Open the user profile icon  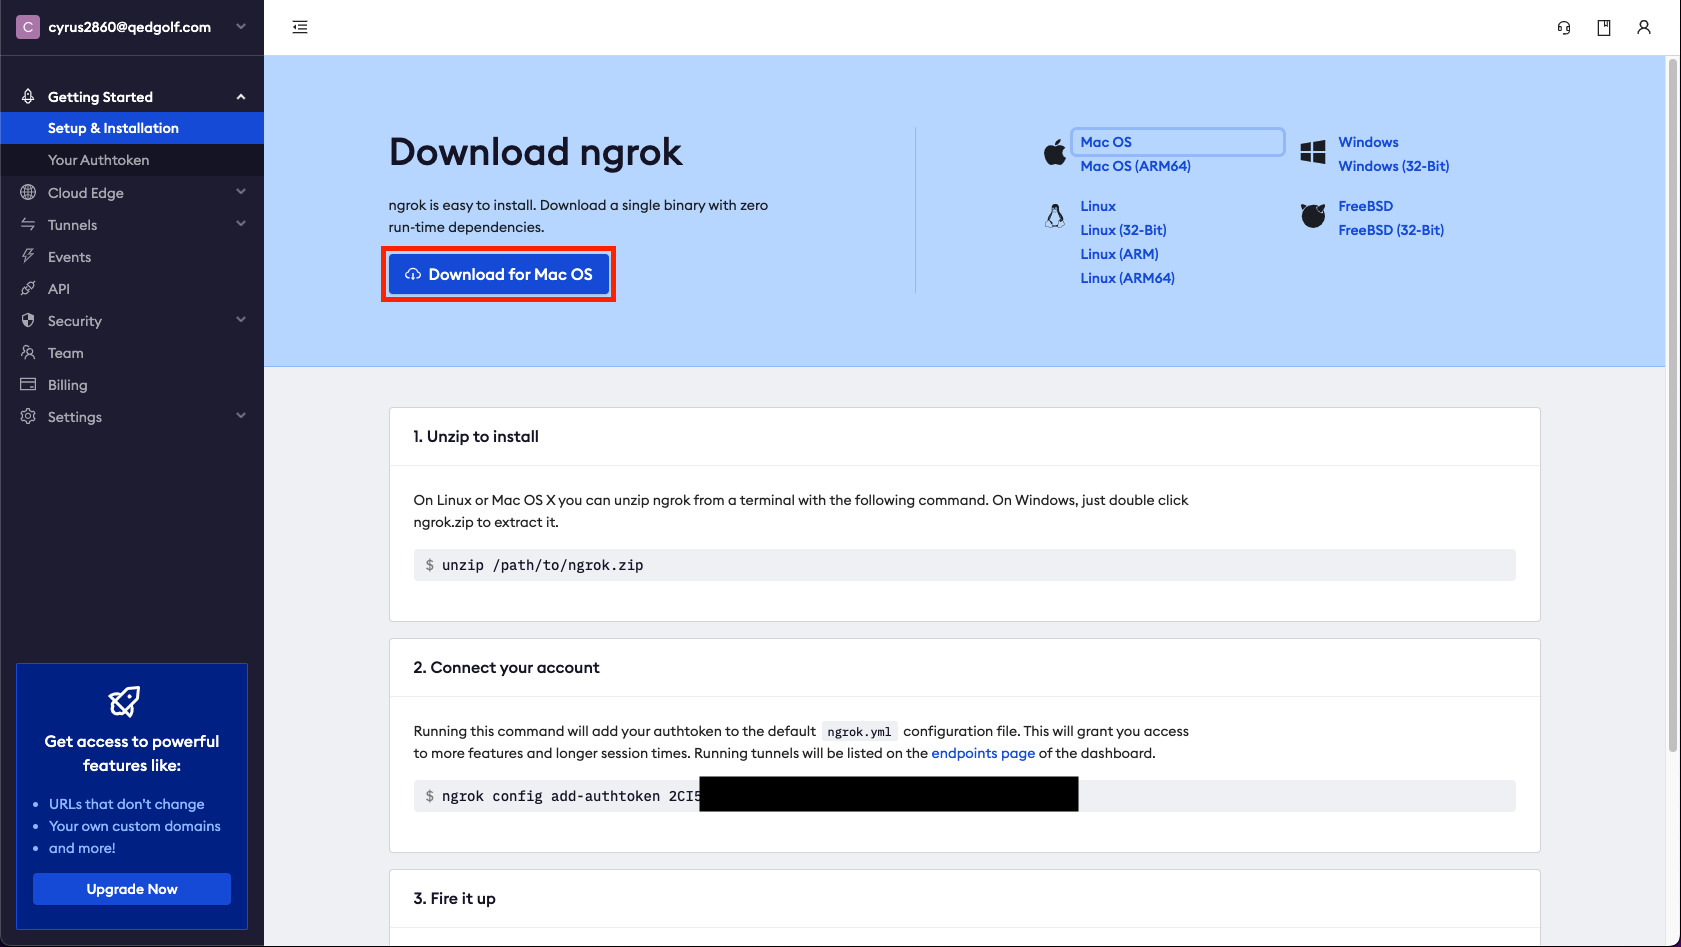(1644, 28)
